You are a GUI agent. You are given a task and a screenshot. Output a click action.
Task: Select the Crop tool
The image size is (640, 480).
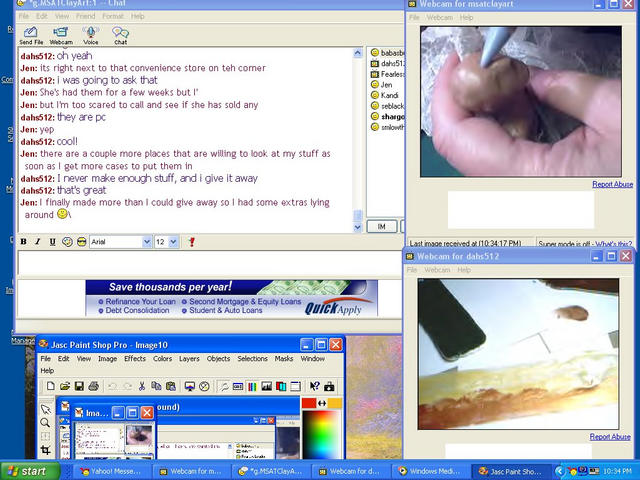pyautogui.click(x=46, y=450)
